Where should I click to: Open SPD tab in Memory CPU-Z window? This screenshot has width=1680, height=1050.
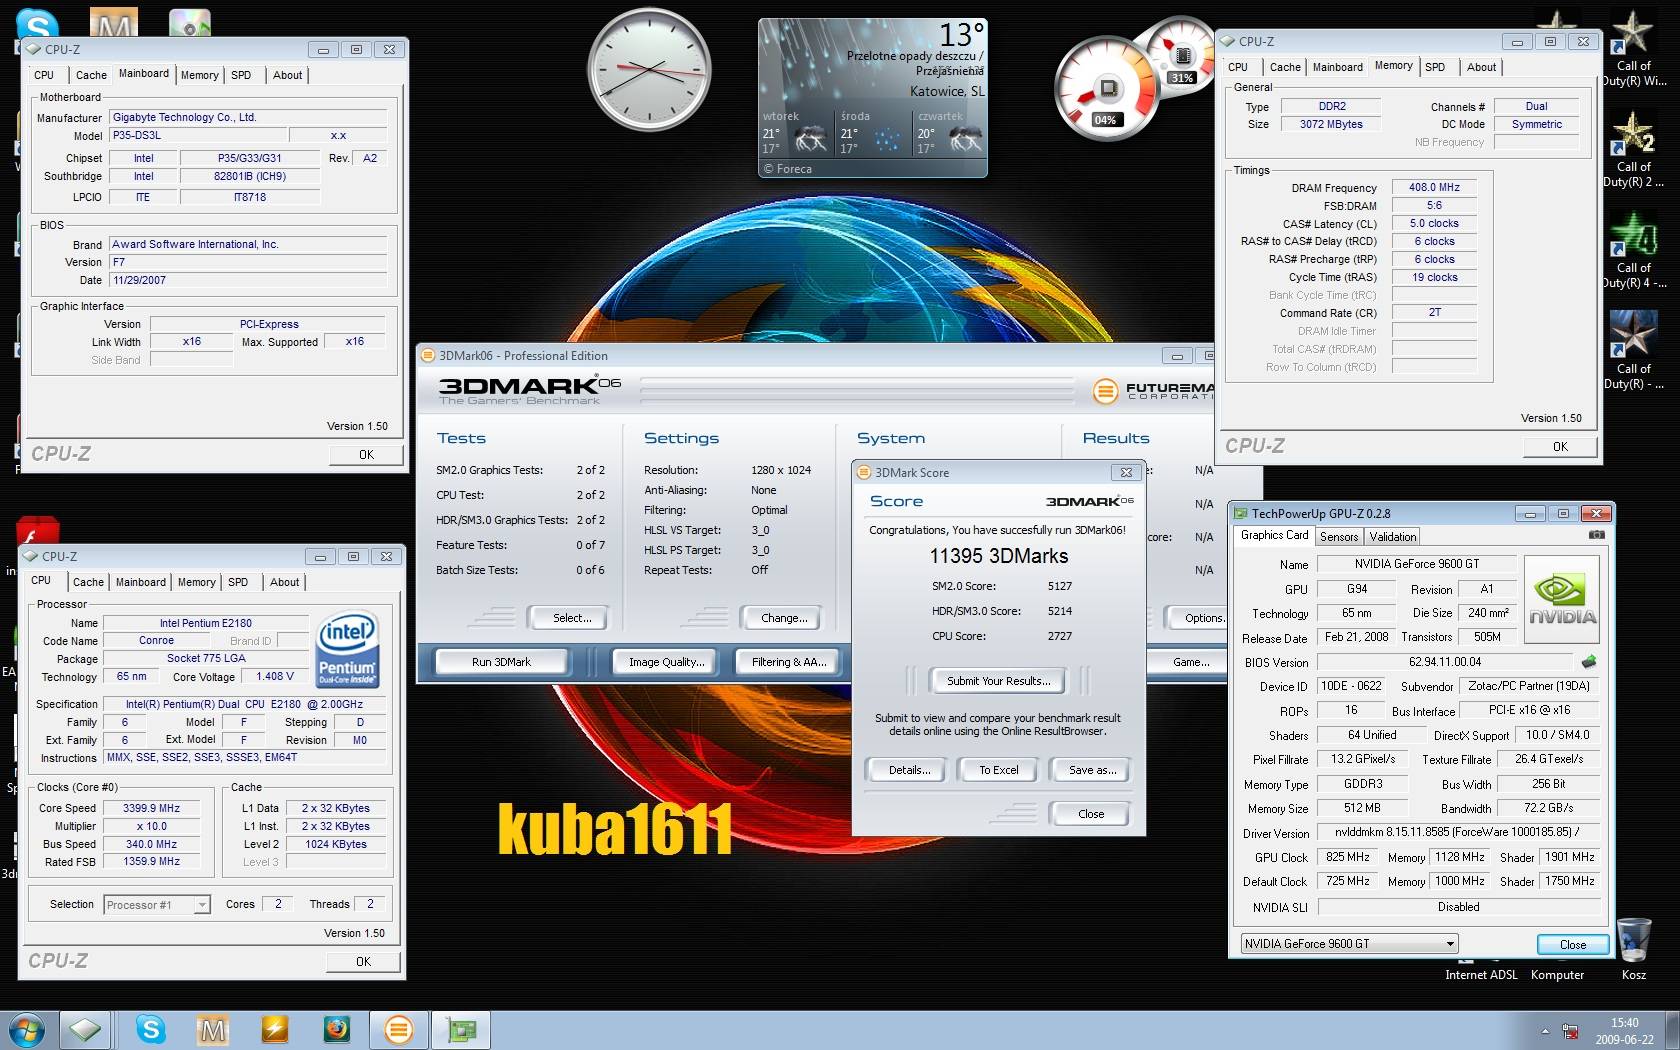[1435, 67]
